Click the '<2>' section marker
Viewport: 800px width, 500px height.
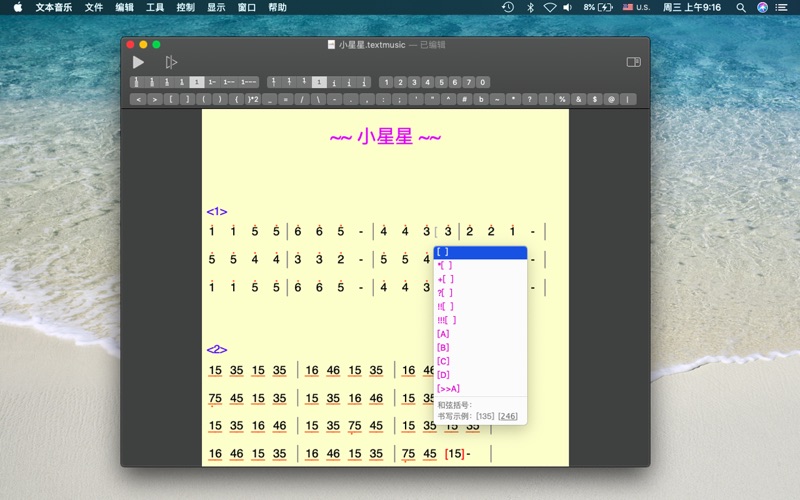(x=216, y=349)
